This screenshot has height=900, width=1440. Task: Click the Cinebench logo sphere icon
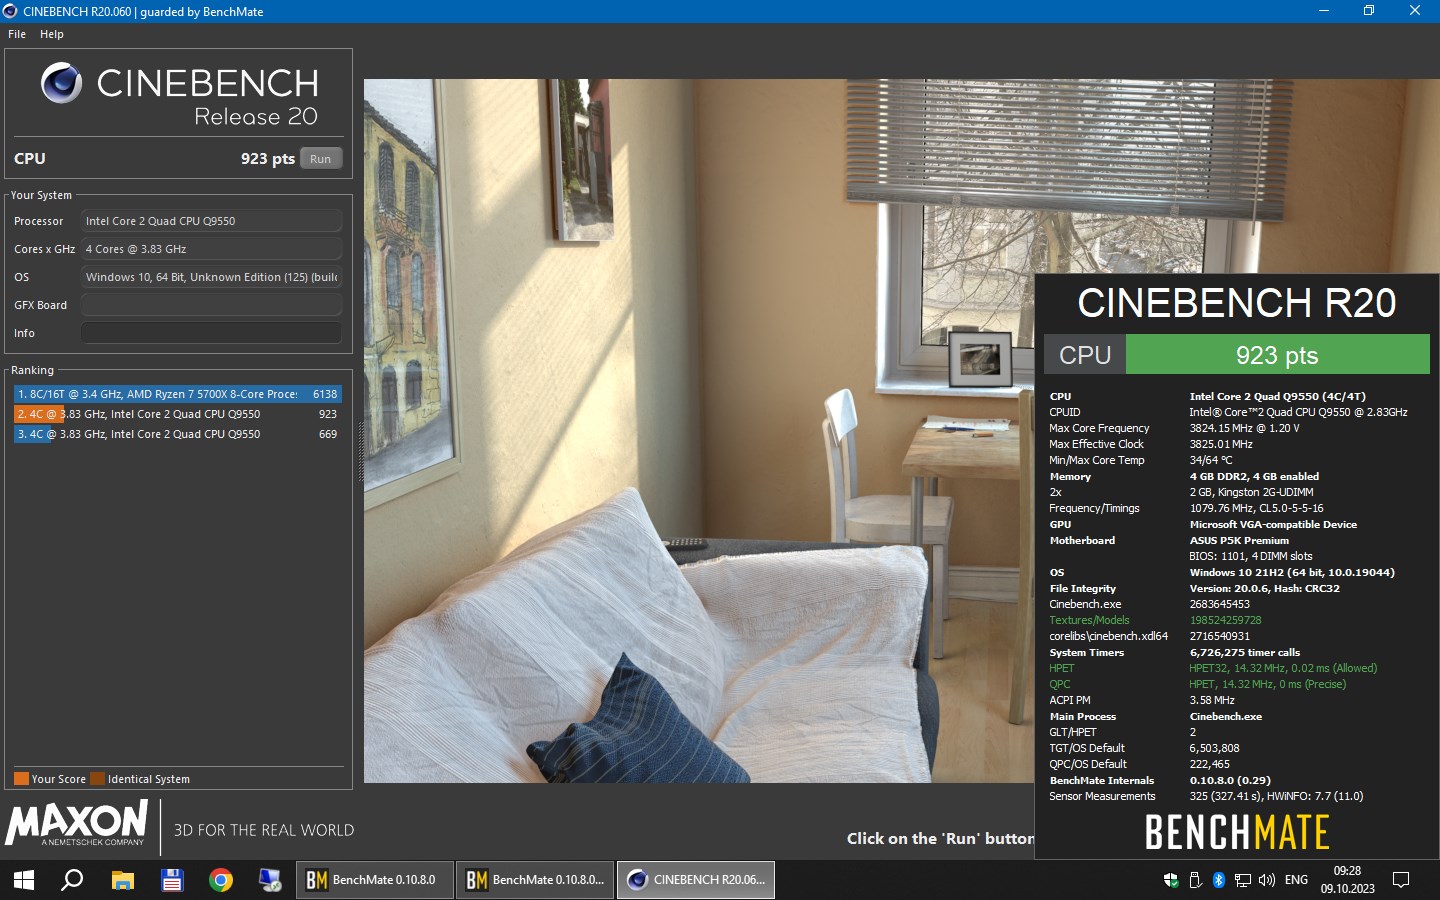click(61, 83)
